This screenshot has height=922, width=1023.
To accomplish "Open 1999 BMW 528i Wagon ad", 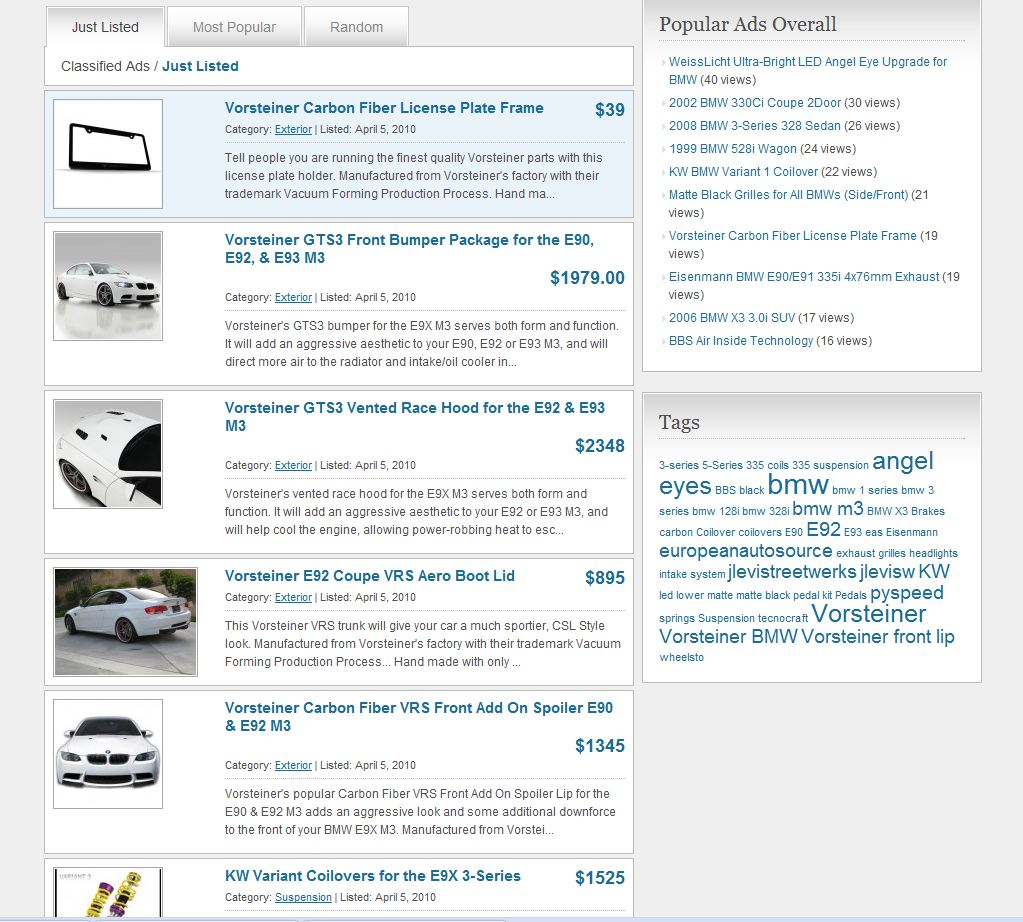I will click(x=733, y=149).
